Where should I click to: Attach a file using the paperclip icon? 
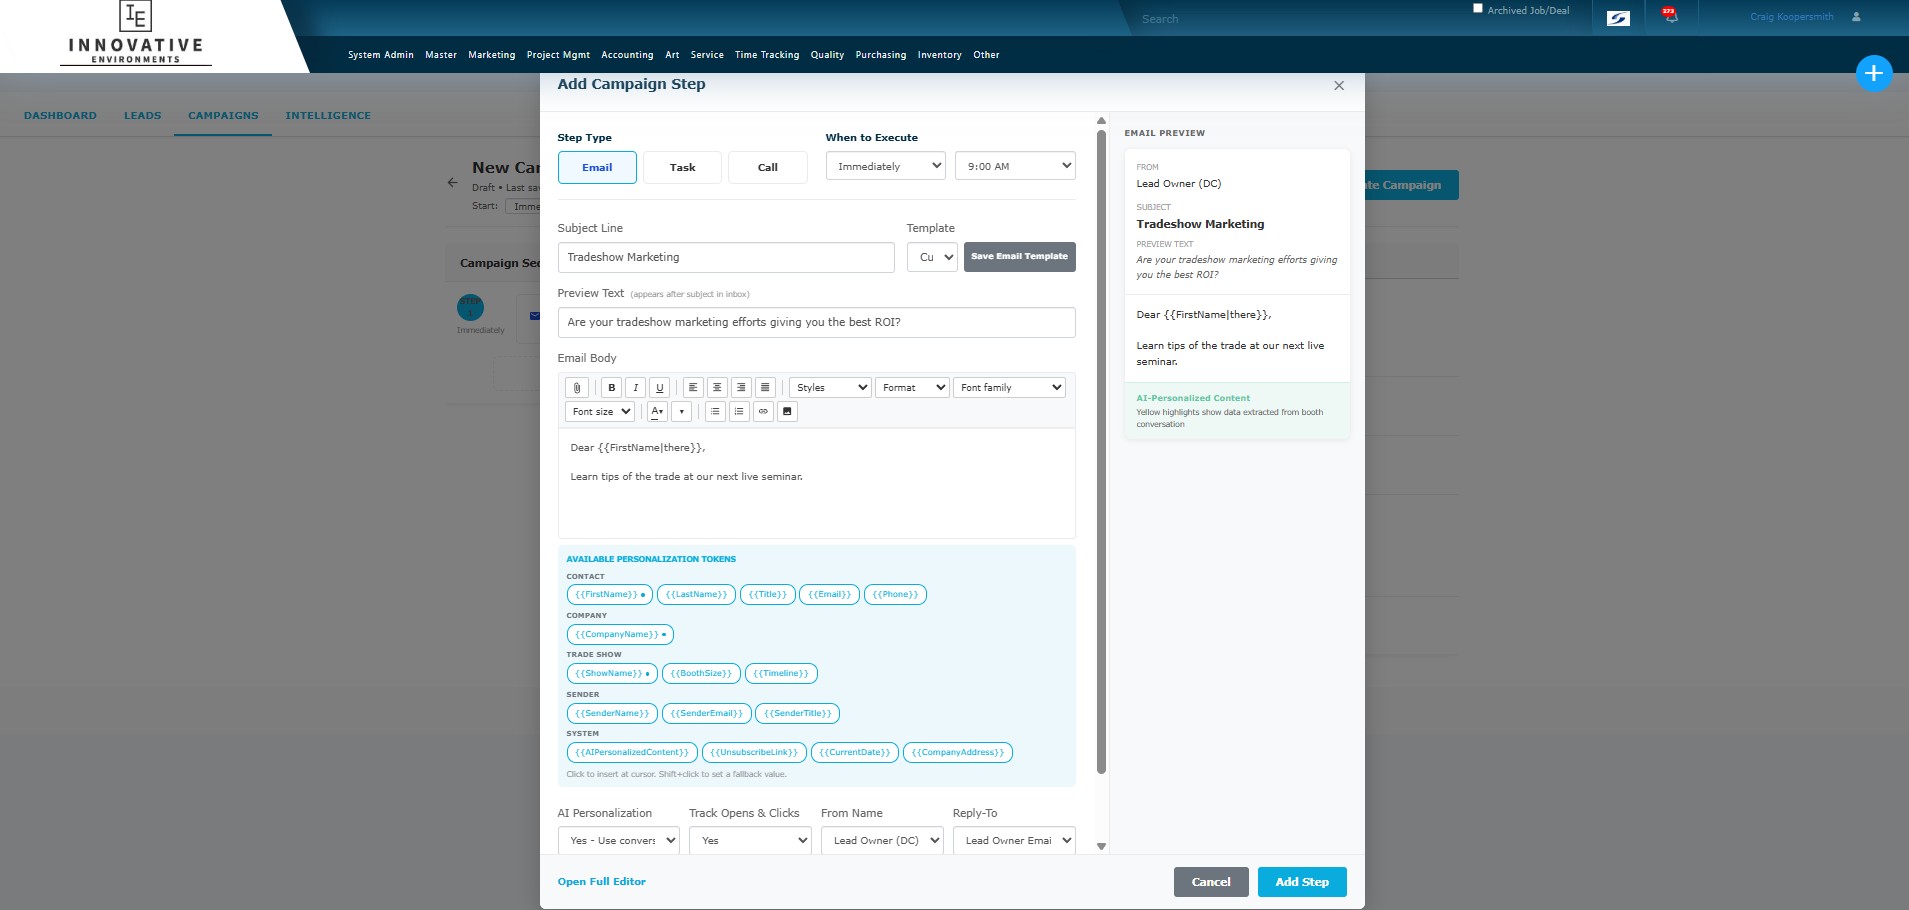[578, 387]
